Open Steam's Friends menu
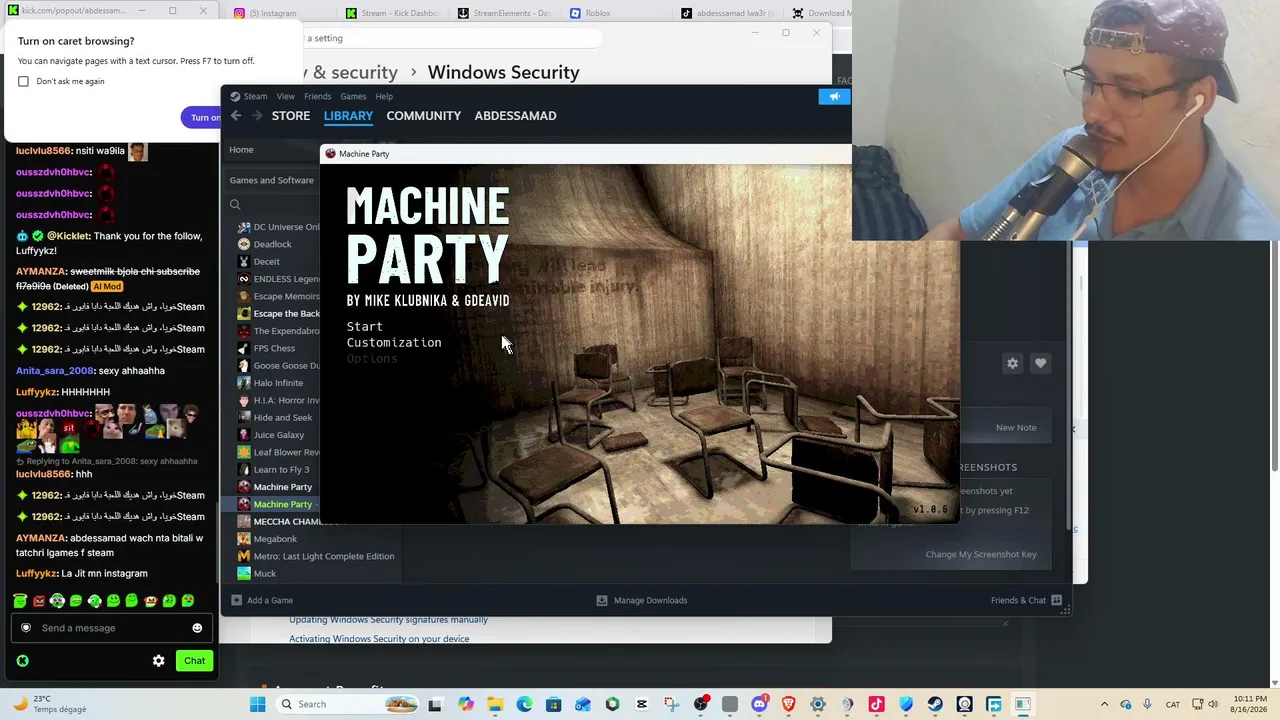1280x720 pixels. click(x=317, y=96)
